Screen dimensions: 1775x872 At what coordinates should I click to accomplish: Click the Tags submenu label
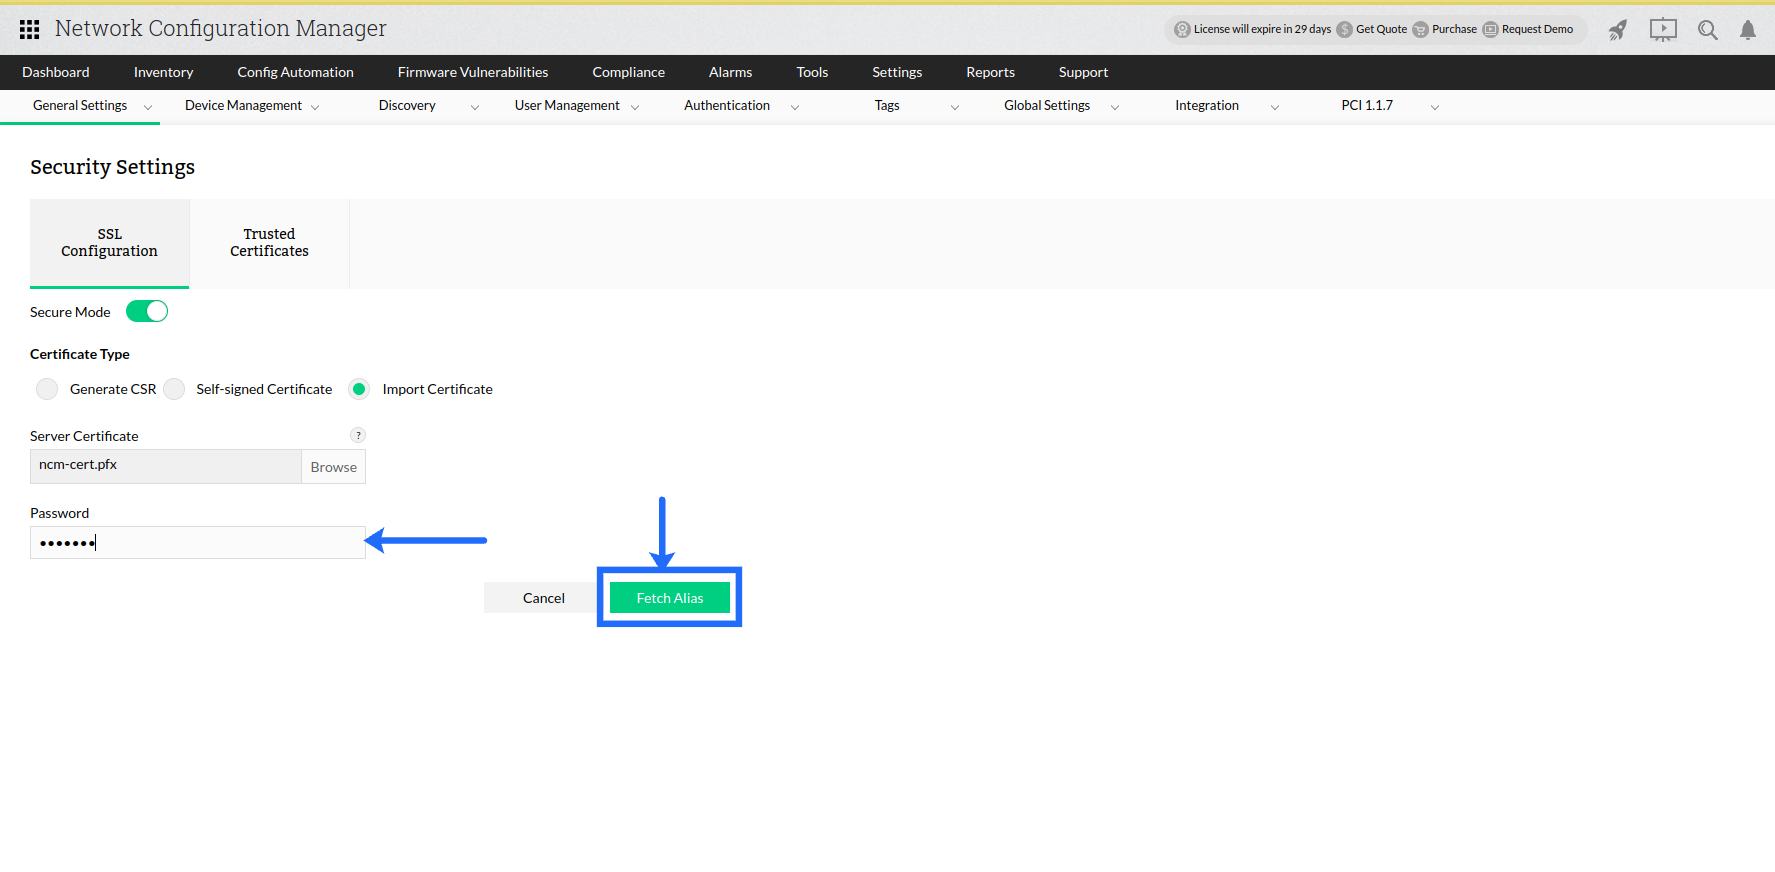(x=887, y=105)
